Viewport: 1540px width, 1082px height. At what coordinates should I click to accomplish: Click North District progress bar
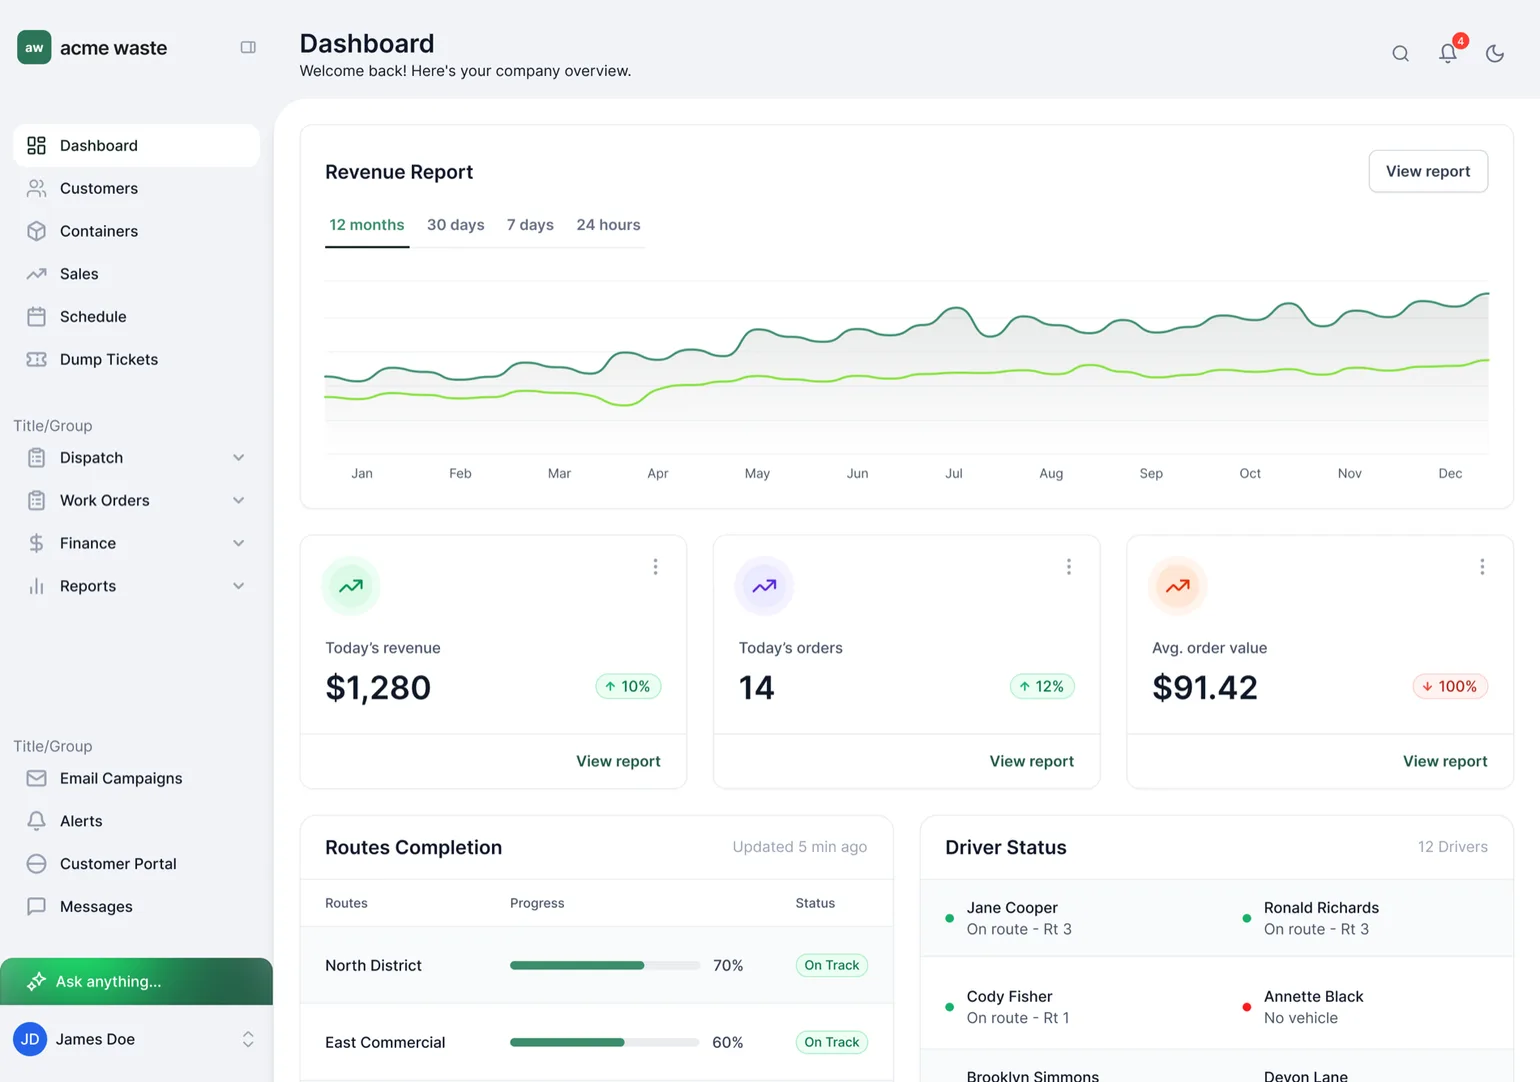click(604, 965)
